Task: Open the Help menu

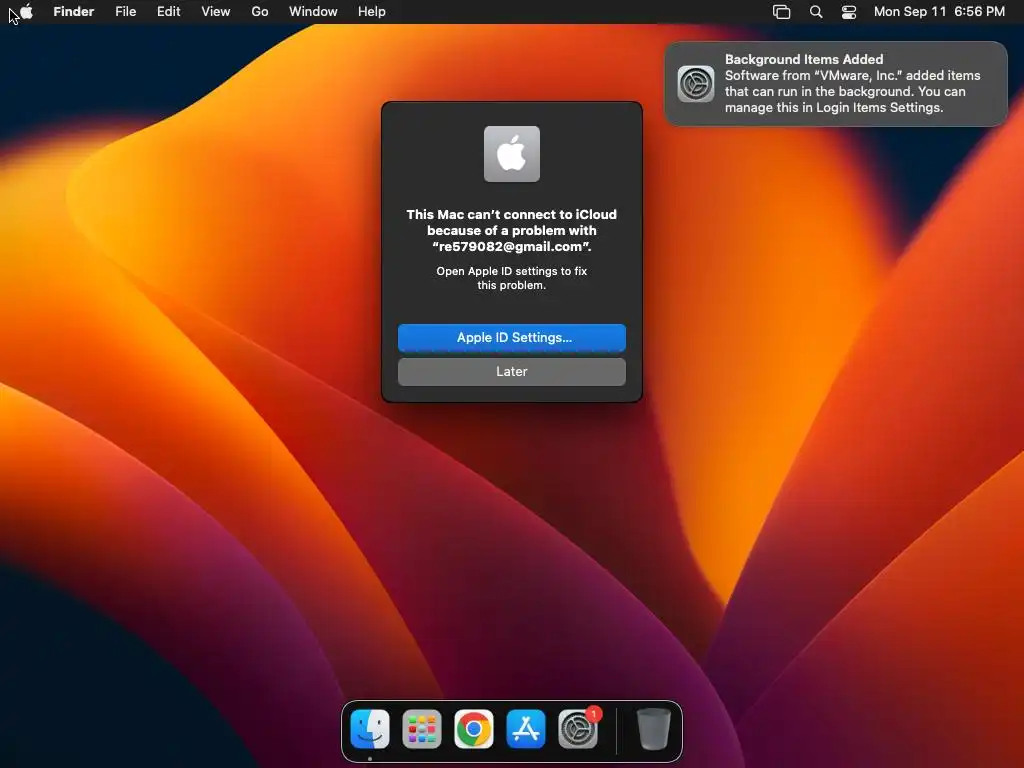Action: click(372, 12)
